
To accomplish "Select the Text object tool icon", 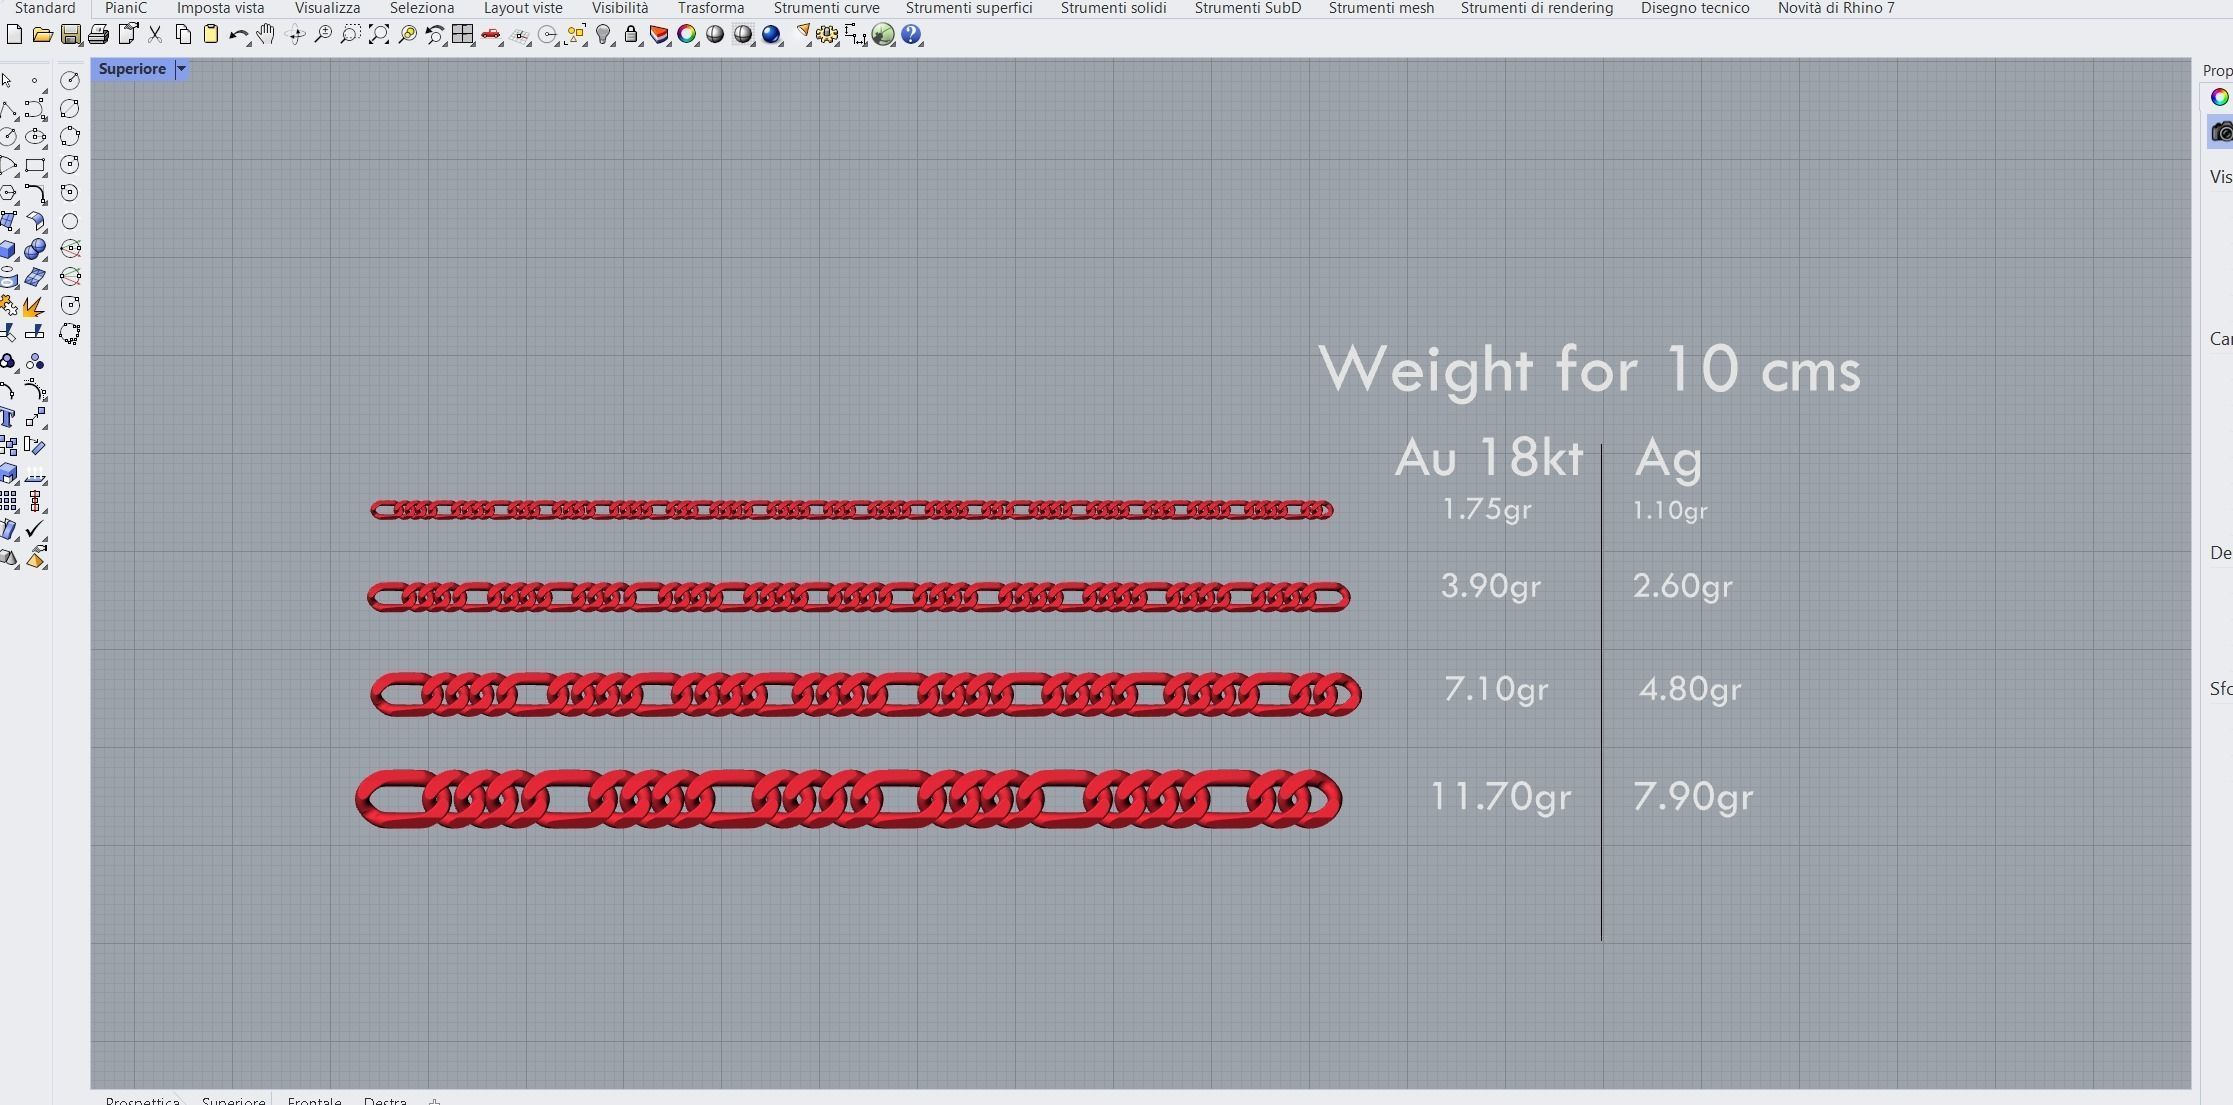I will 8,417.
